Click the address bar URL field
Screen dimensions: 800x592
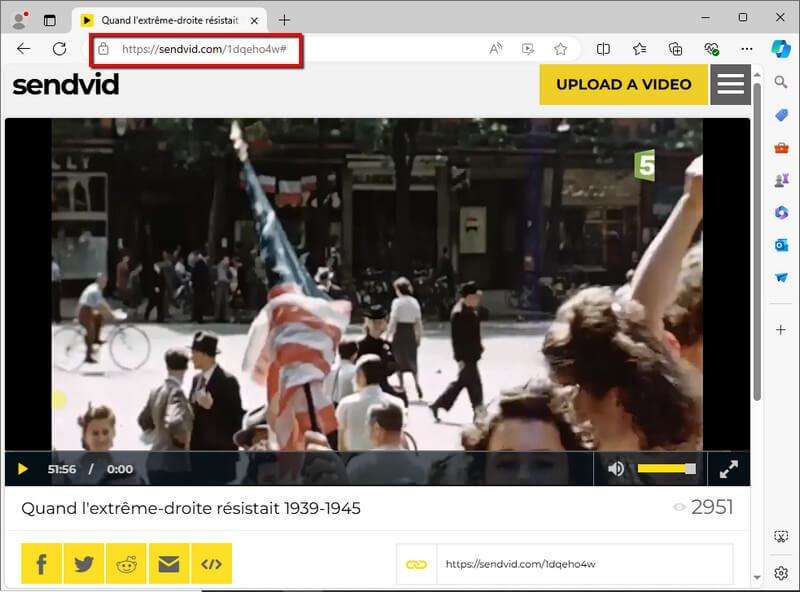pos(204,49)
